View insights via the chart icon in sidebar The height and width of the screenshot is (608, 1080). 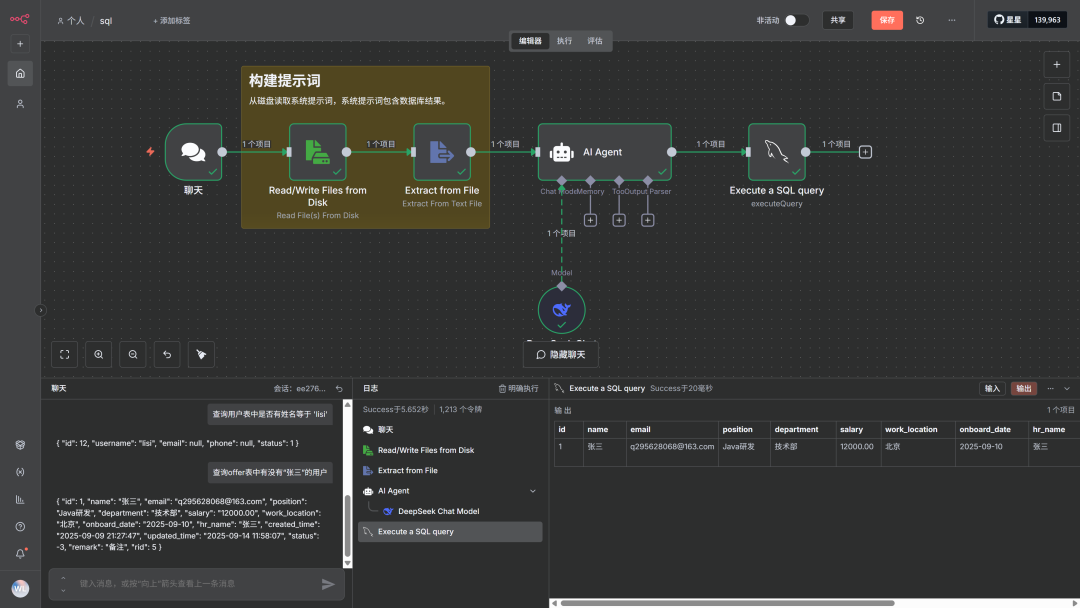pos(20,498)
